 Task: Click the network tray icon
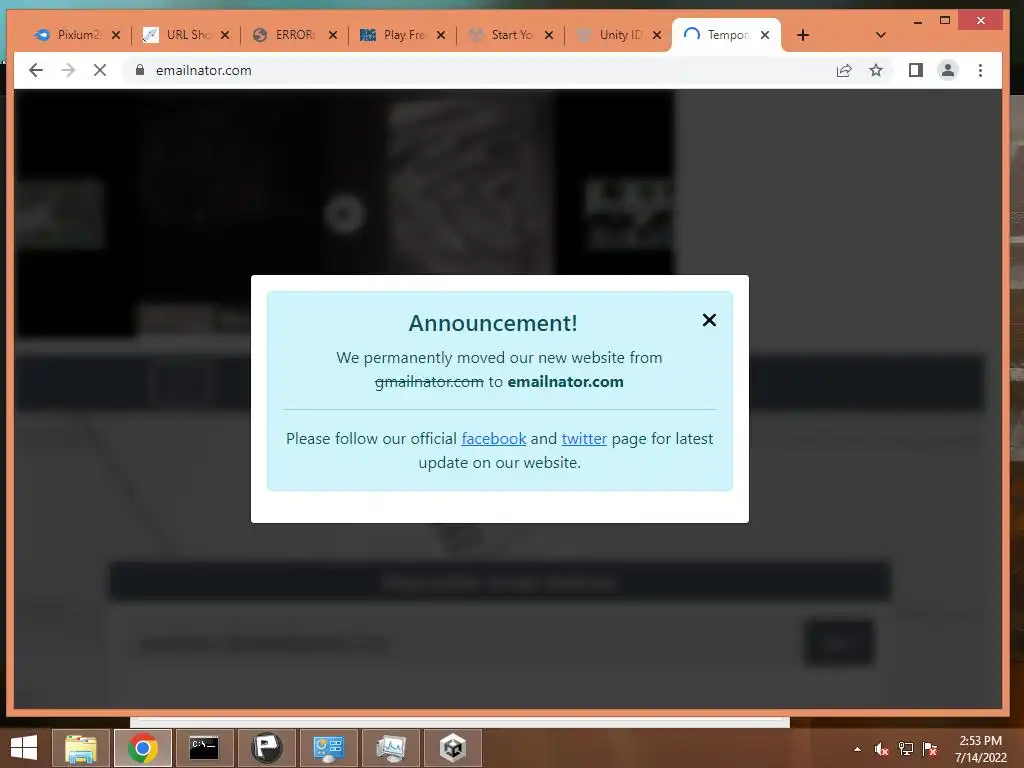pyautogui.click(x=906, y=749)
